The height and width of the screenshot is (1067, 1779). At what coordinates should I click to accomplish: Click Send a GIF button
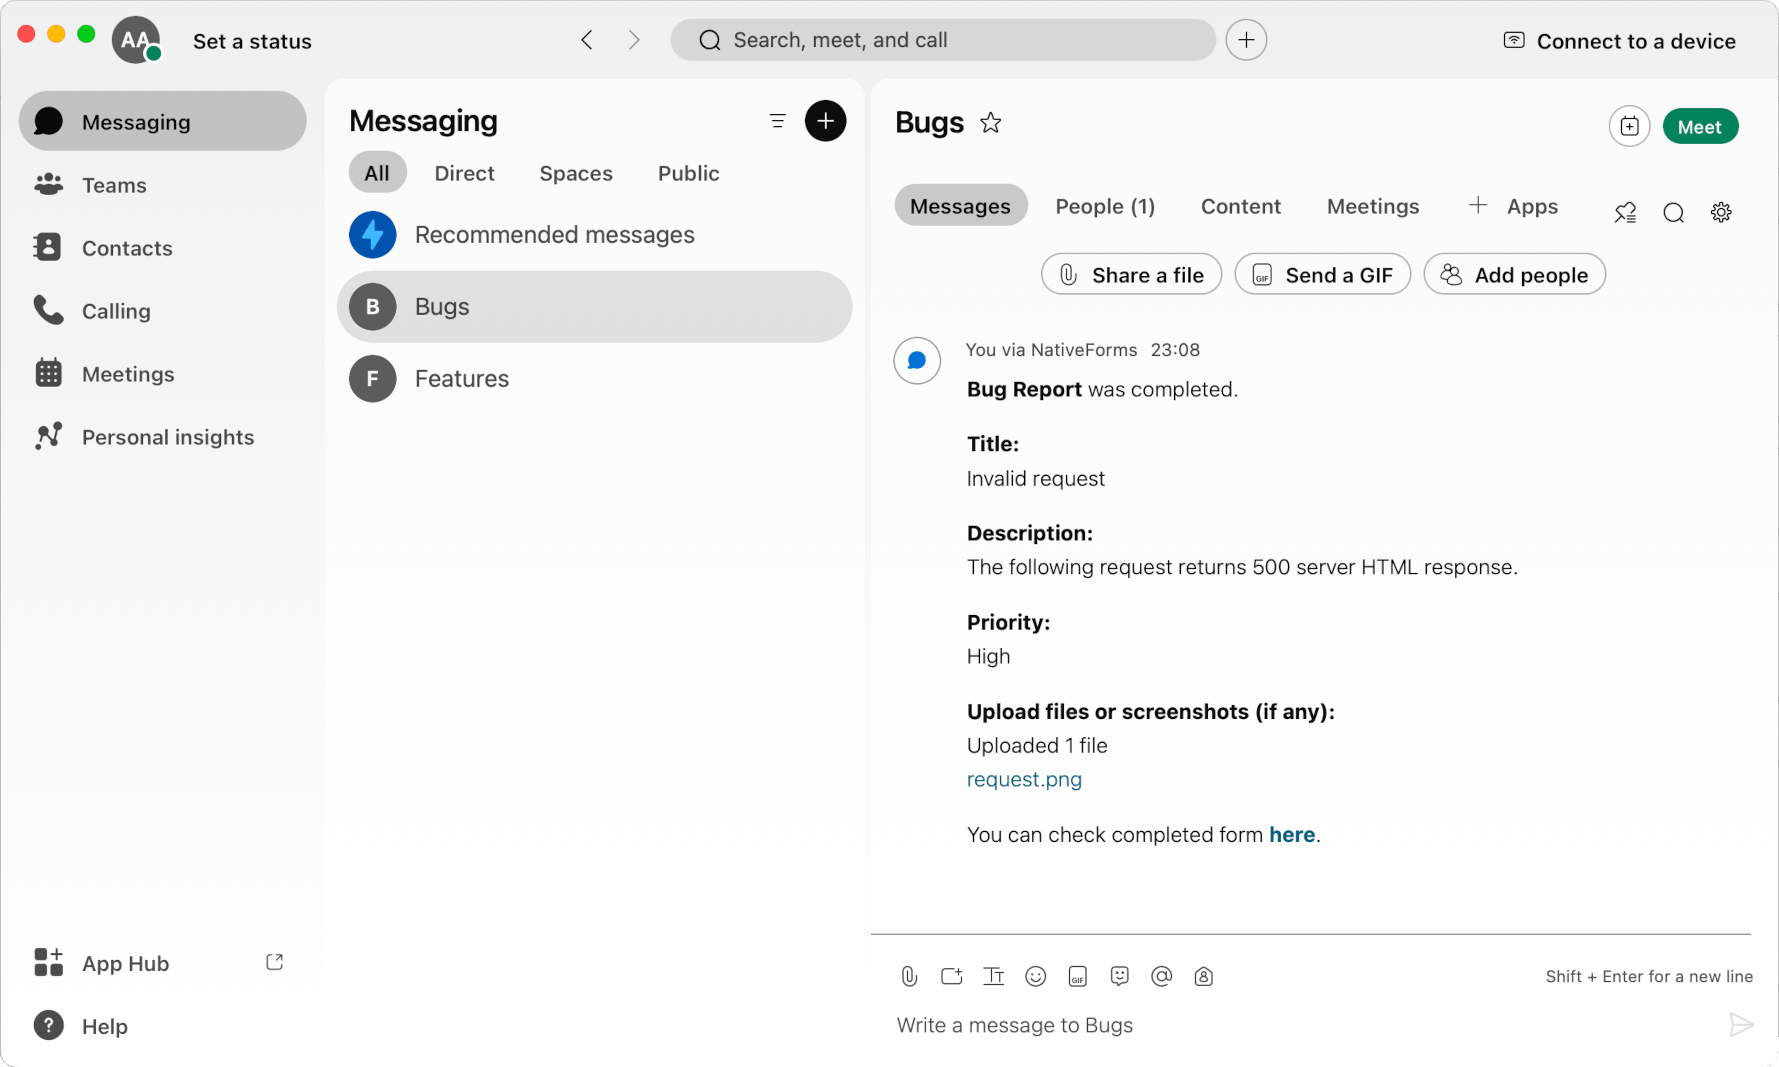coord(1322,274)
